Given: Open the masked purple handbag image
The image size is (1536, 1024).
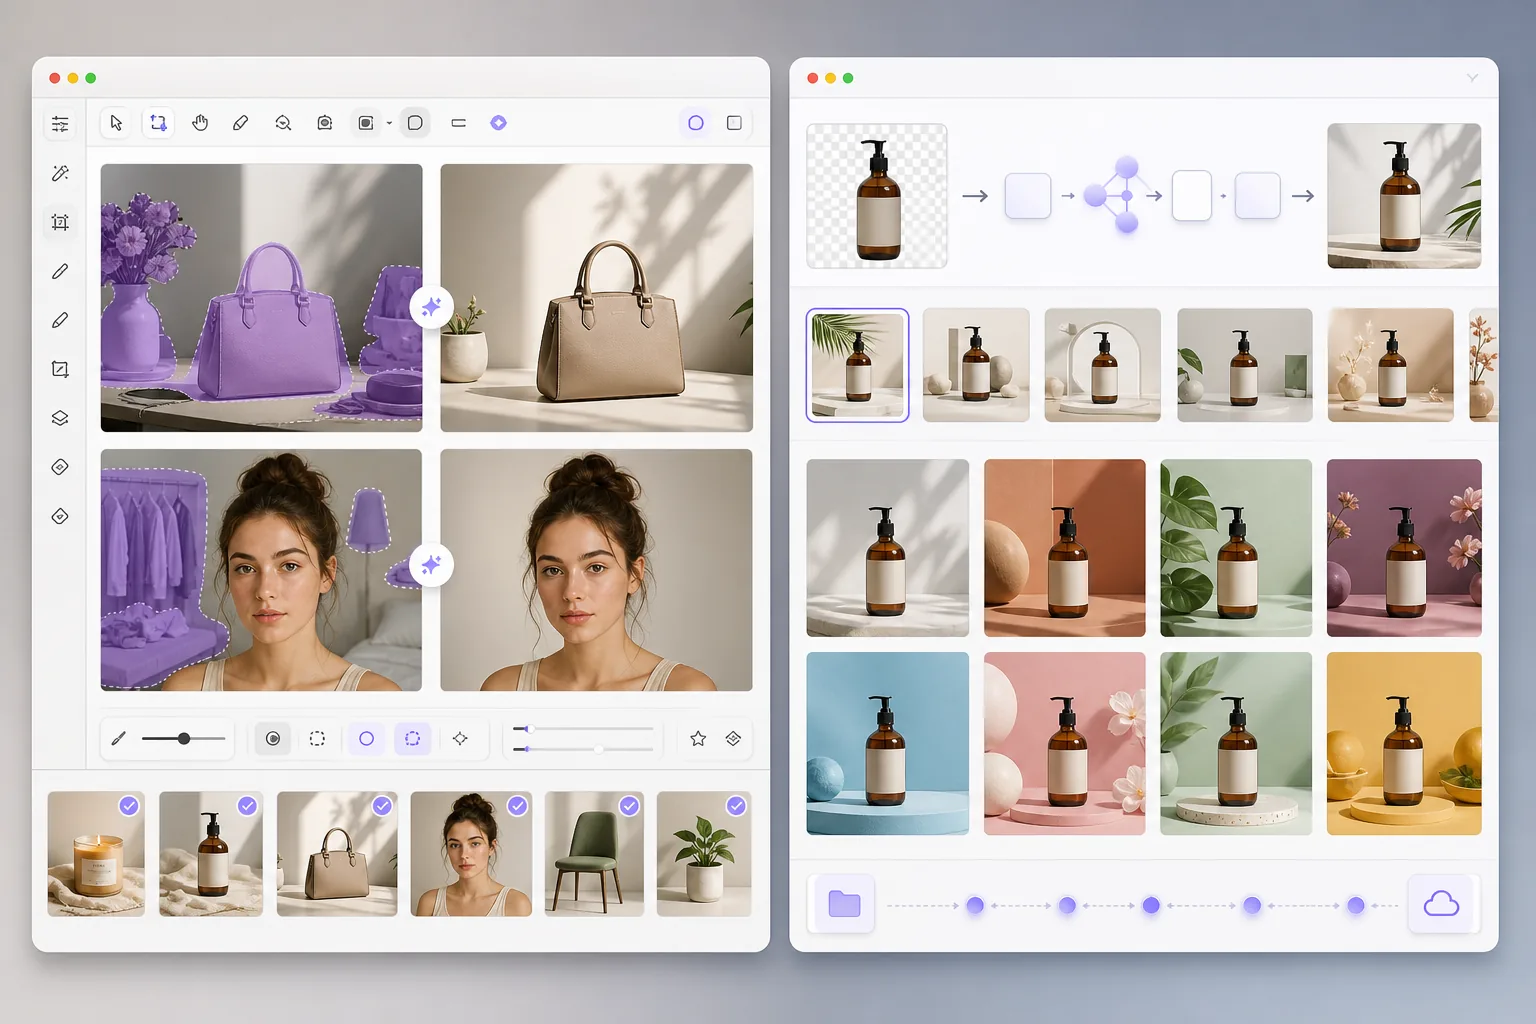Looking at the screenshot, I should tap(261, 298).
